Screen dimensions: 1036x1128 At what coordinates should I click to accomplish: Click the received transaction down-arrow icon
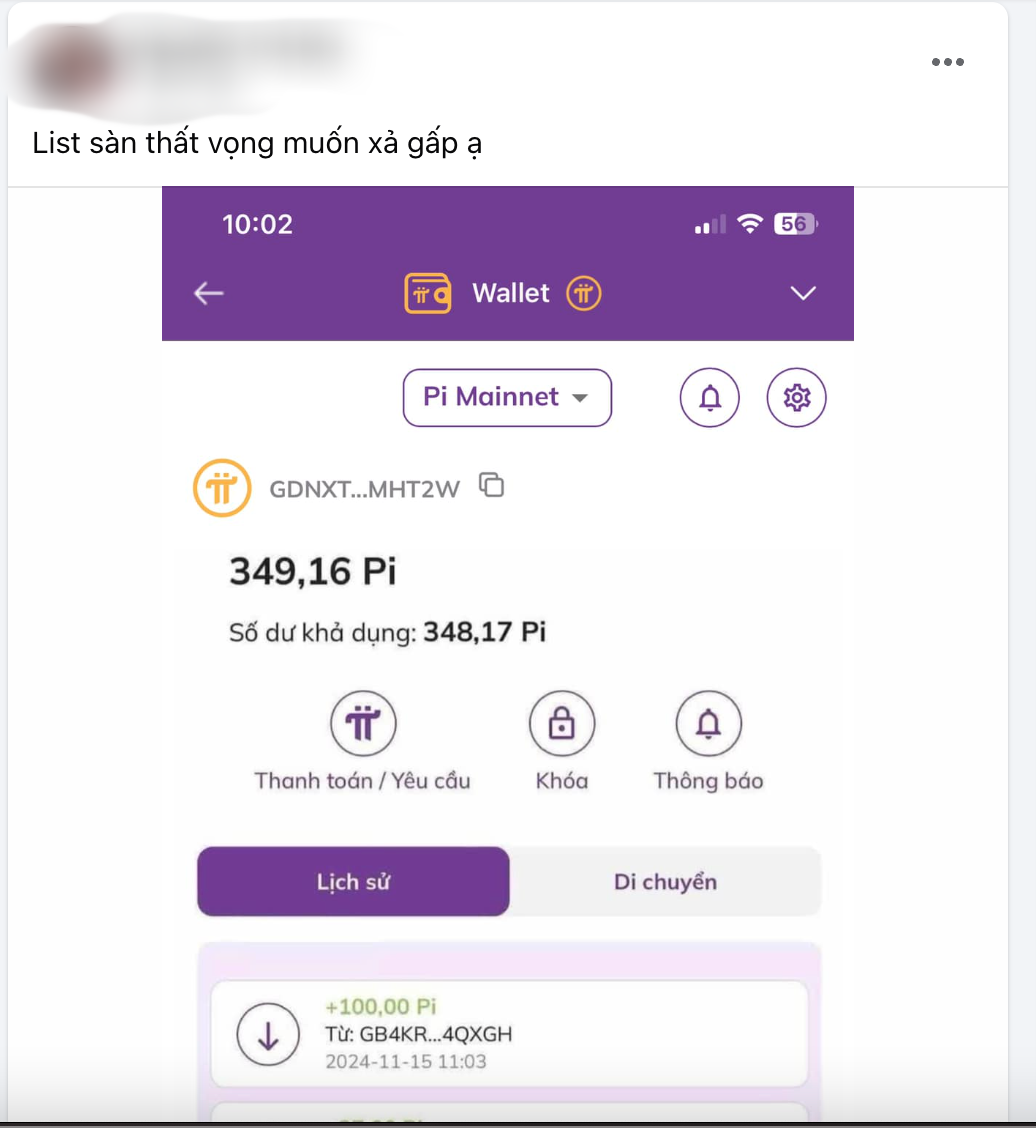tap(268, 1034)
